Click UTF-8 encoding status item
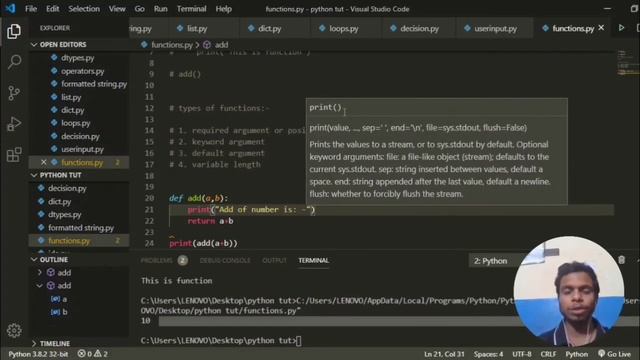 pos(522,354)
